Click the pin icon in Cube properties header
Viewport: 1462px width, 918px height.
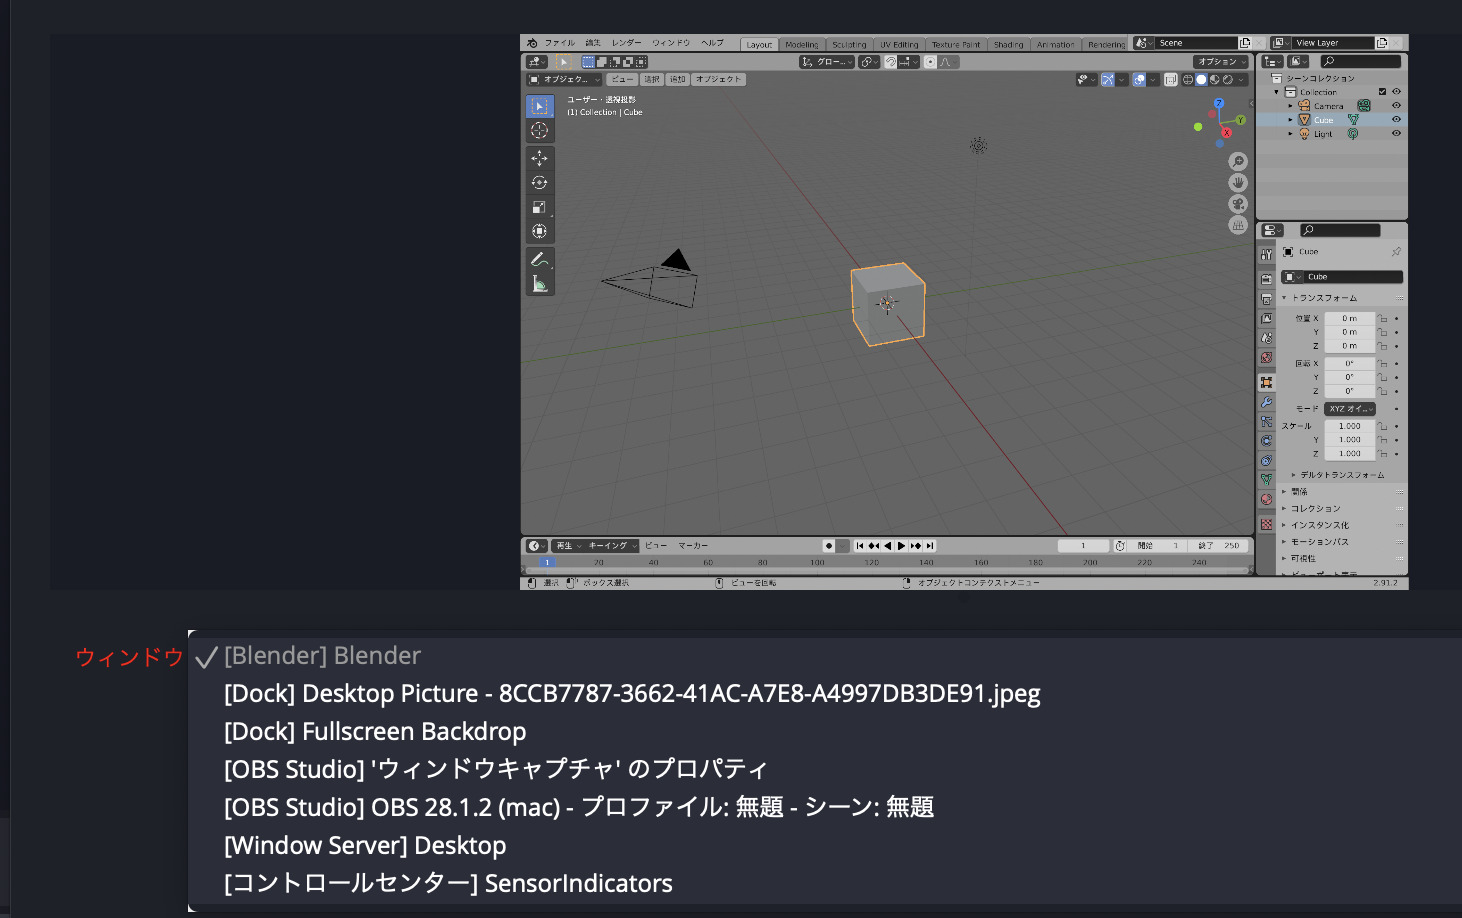(1396, 252)
